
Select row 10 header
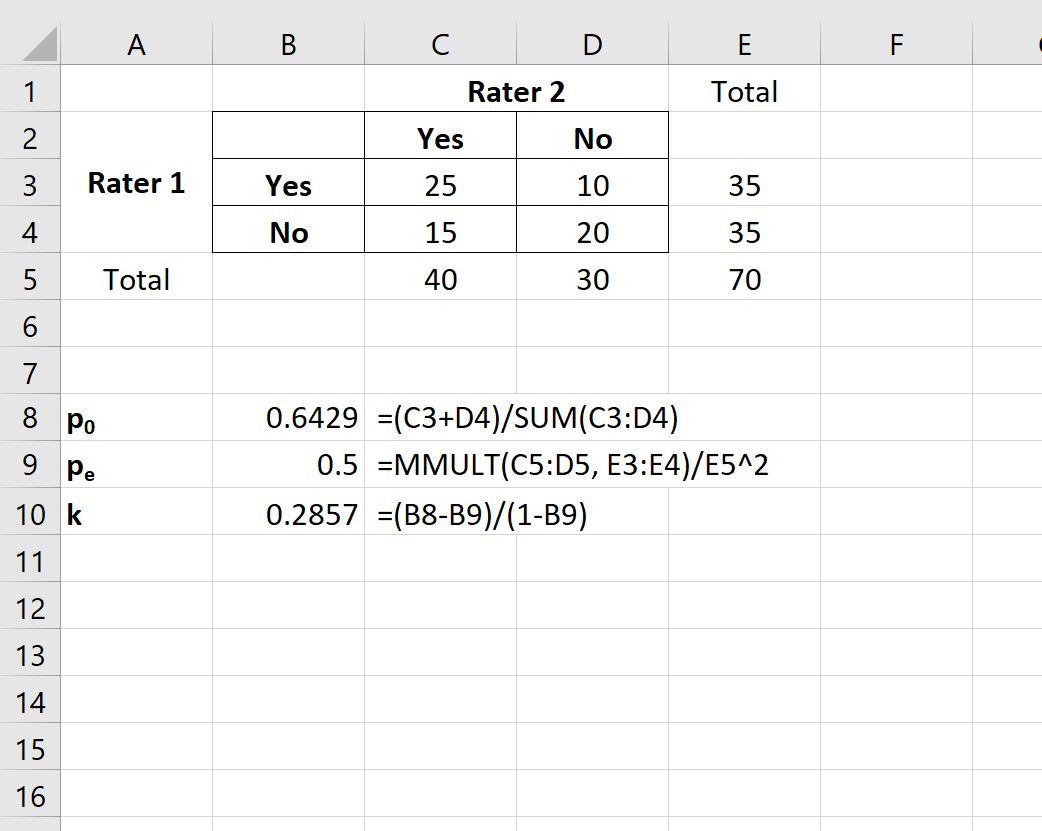(30, 515)
